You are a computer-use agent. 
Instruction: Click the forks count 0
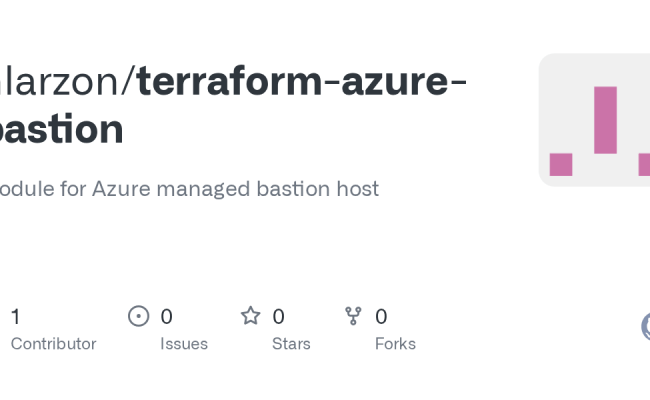click(x=381, y=317)
